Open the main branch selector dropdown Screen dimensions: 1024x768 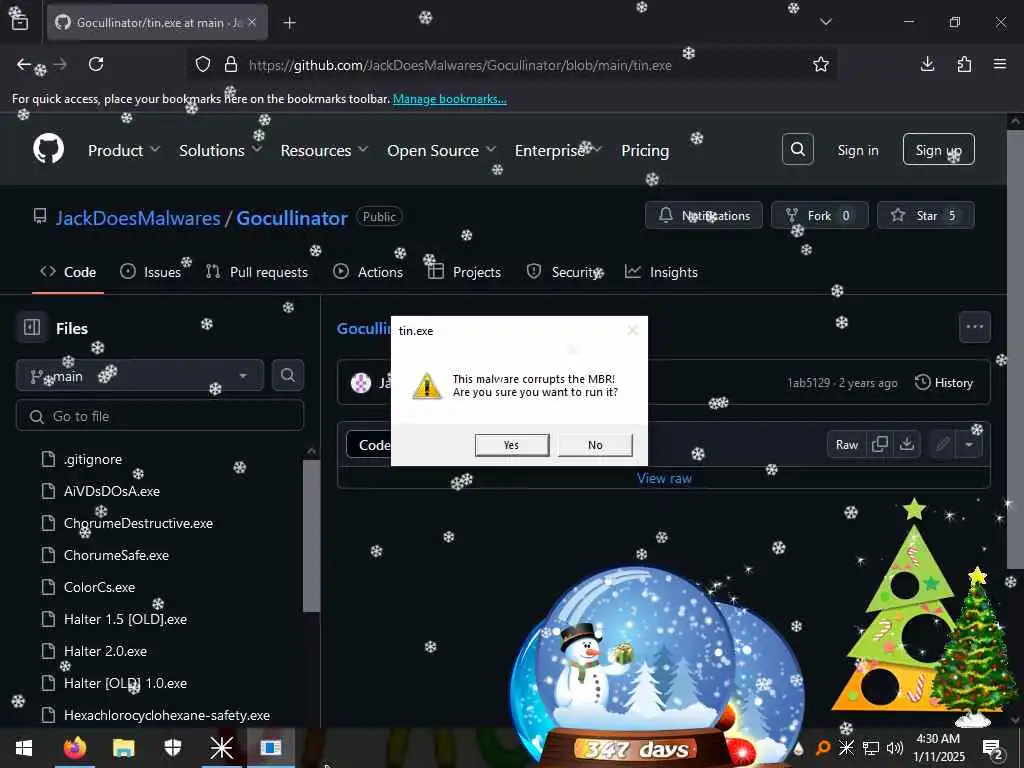(x=140, y=376)
